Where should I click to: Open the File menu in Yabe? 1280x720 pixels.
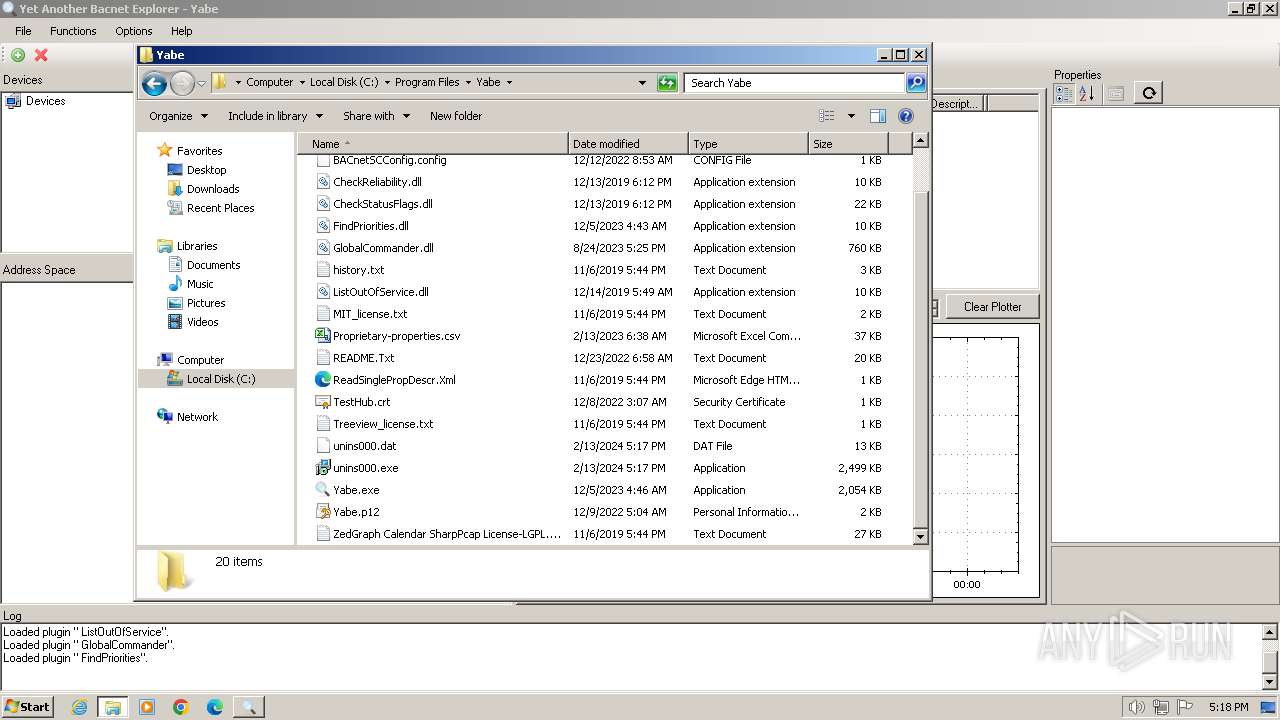pyautogui.click(x=23, y=31)
